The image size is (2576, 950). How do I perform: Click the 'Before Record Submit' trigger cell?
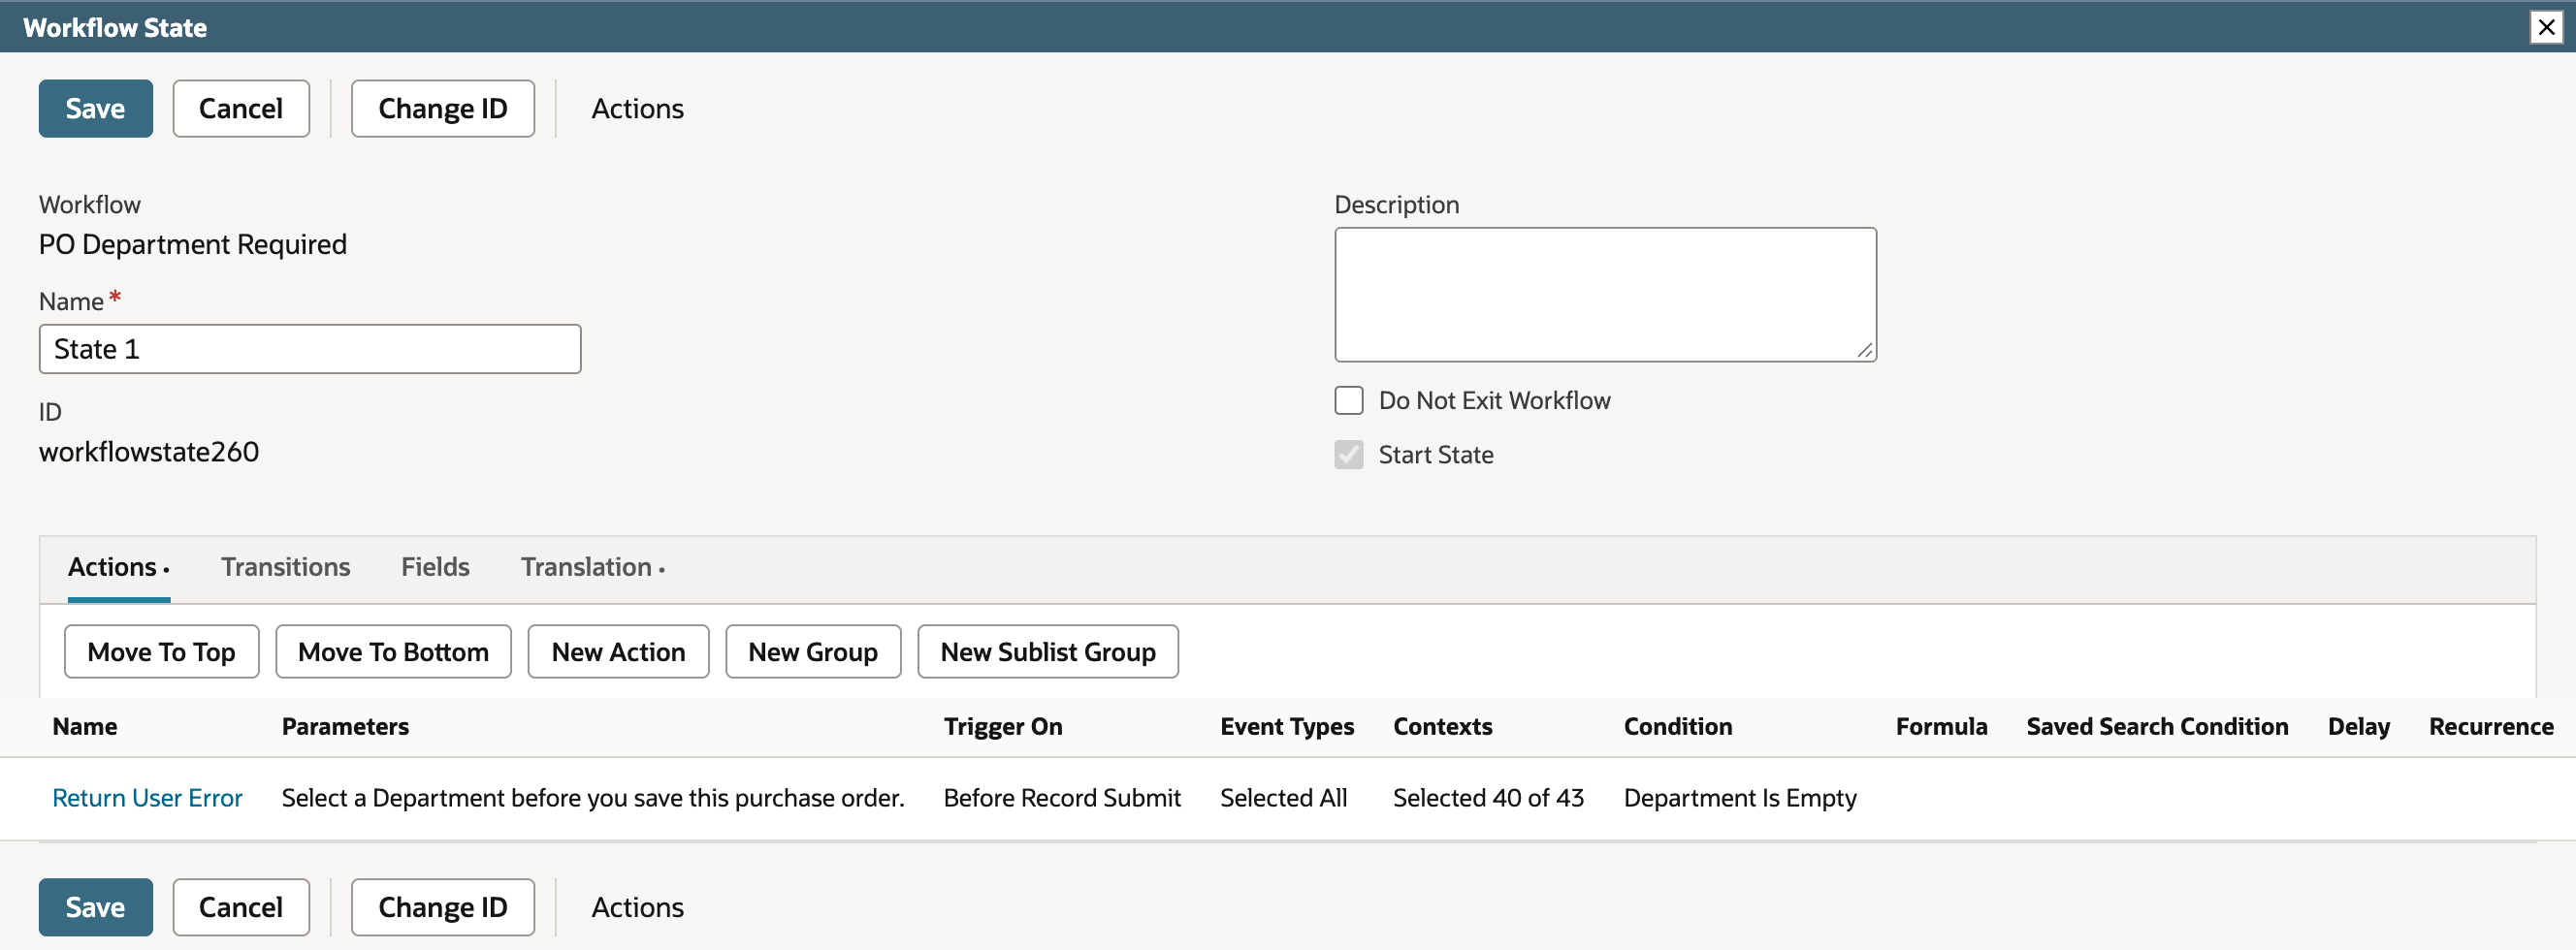click(1062, 798)
